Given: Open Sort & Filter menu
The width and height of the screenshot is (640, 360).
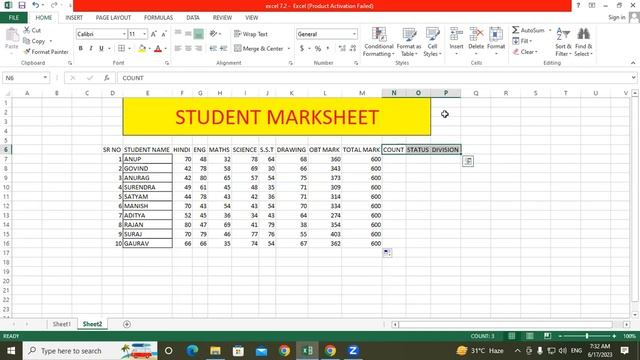Looking at the screenshot, I should click(563, 42).
